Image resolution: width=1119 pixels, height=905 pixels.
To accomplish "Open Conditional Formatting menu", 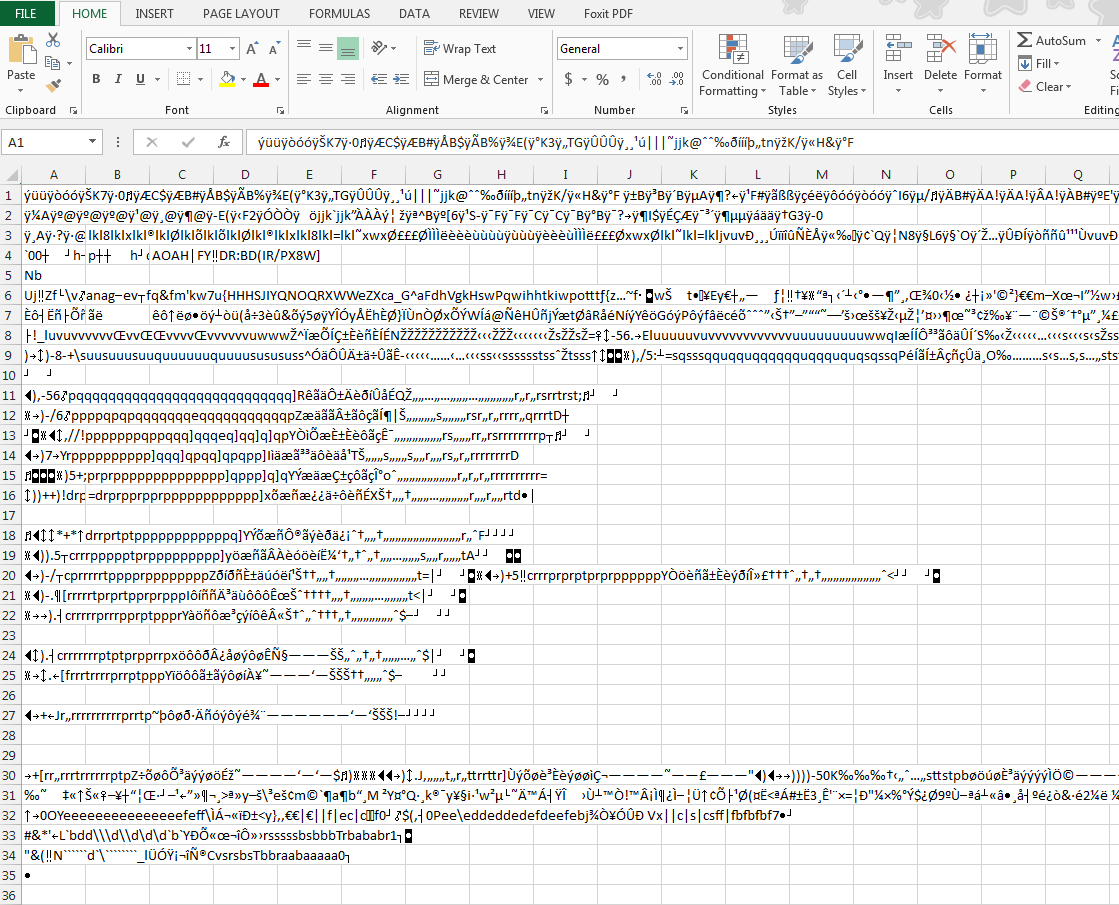I will click(x=732, y=66).
